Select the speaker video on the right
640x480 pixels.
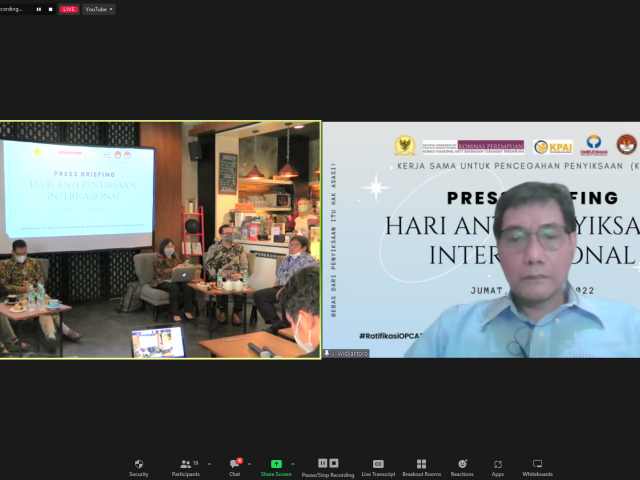[481, 240]
